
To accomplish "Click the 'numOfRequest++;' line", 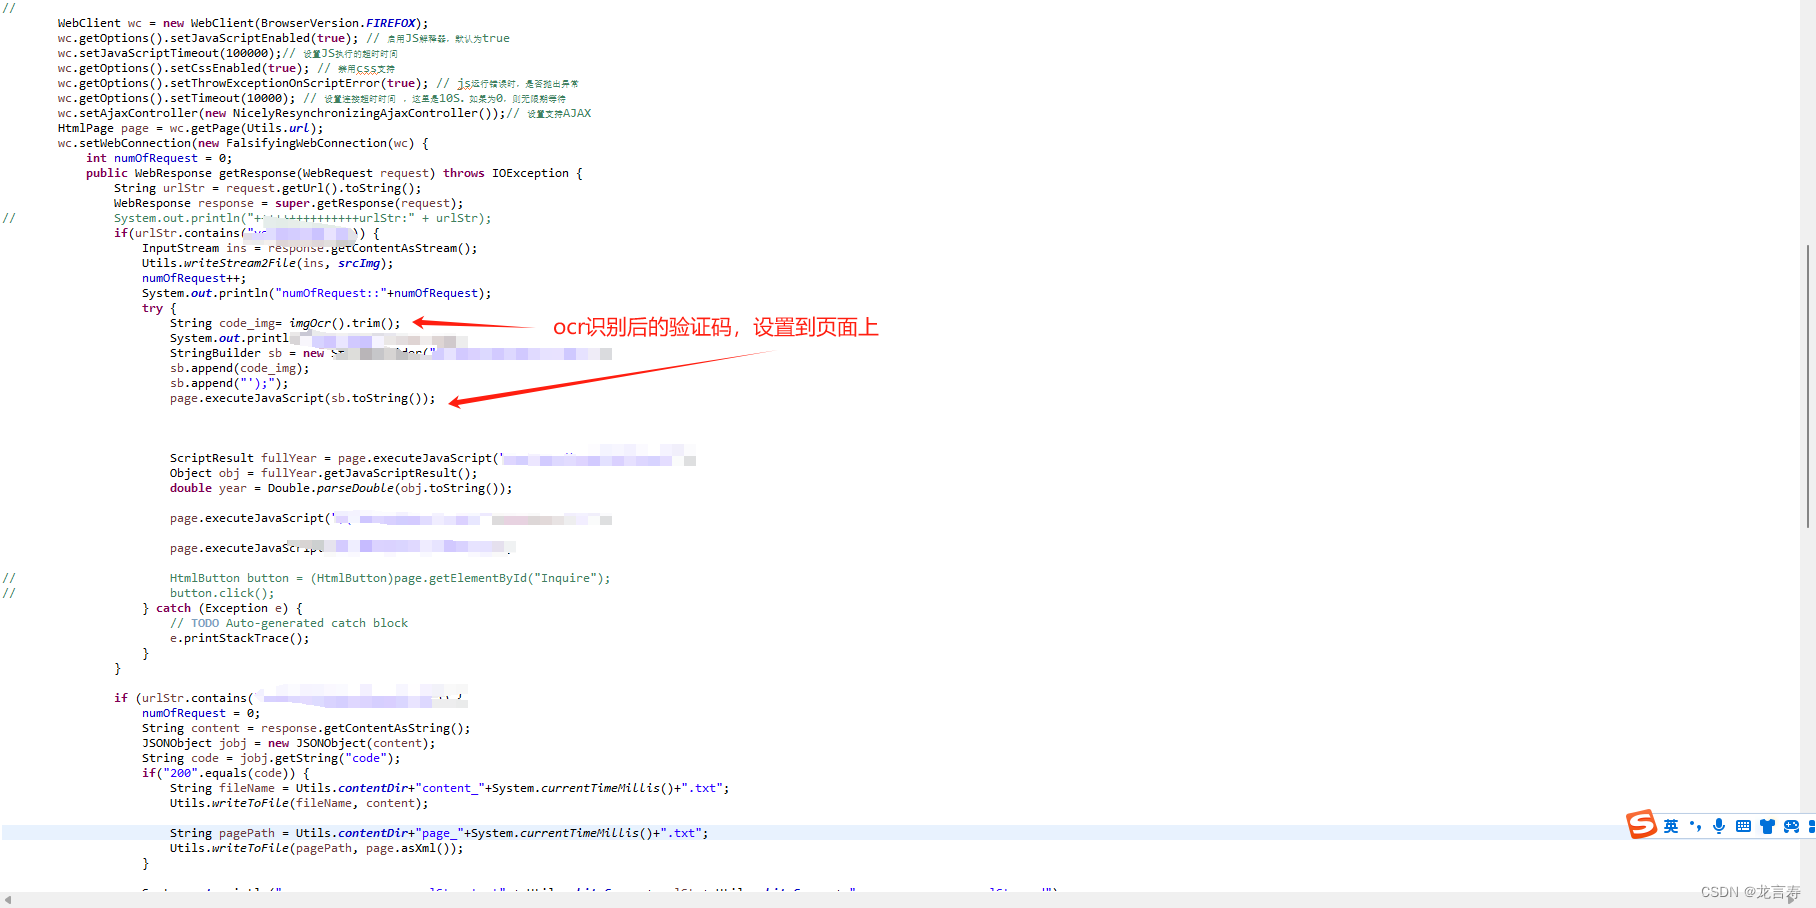I will (x=194, y=278).
